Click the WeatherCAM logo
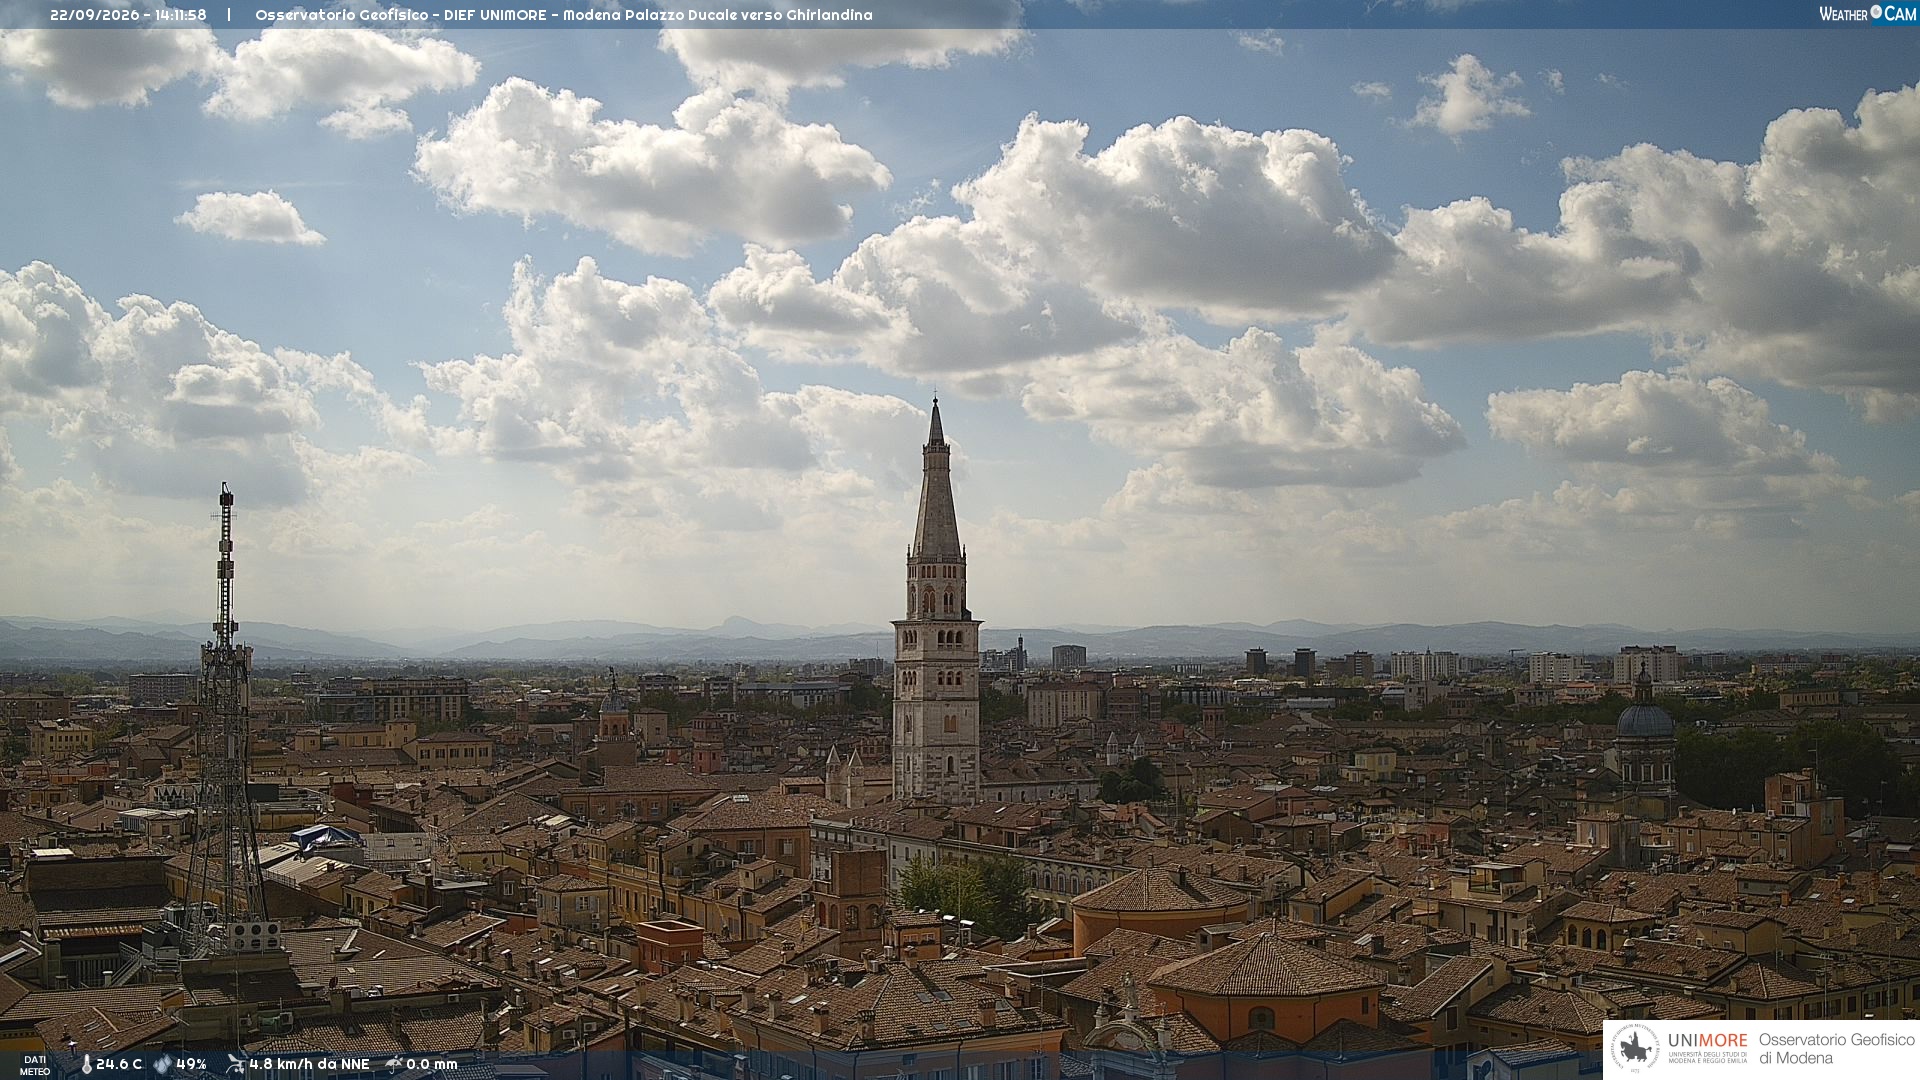Screen dimensions: 1920x1080 [x=1867, y=13]
